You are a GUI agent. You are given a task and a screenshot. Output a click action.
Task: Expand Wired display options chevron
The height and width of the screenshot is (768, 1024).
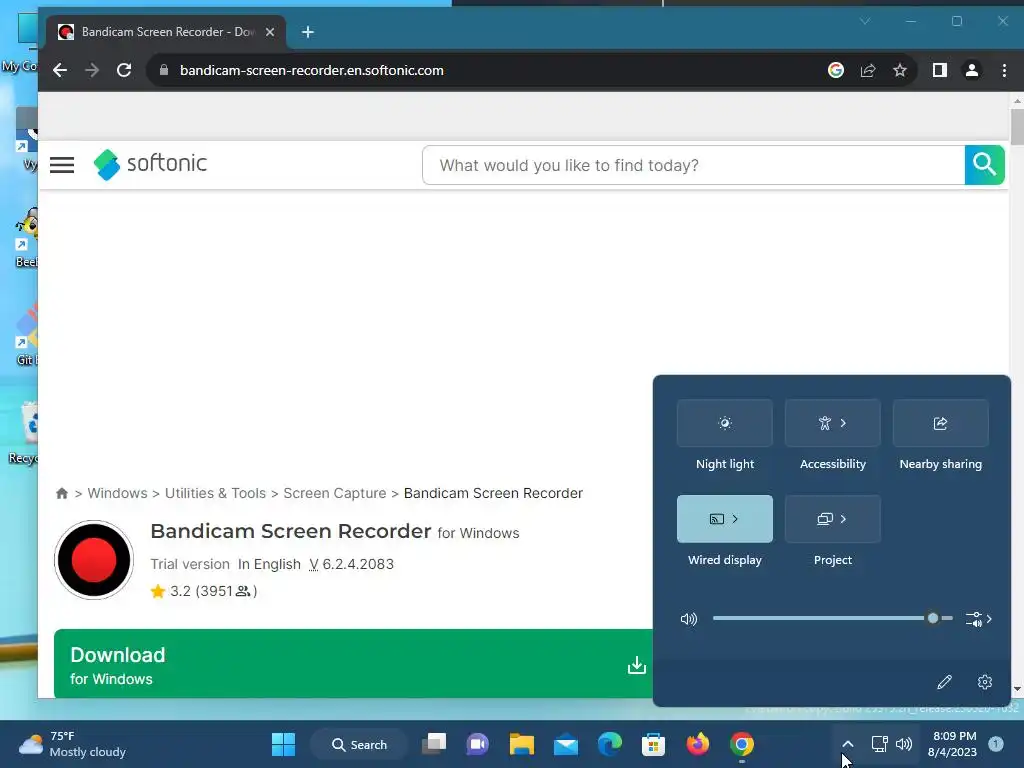(735, 519)
